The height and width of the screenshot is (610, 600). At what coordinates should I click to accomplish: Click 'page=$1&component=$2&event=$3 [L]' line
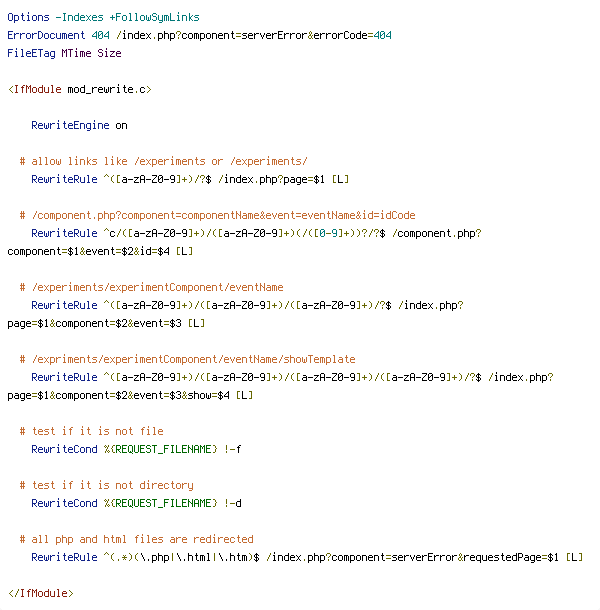tap(106, 323)
